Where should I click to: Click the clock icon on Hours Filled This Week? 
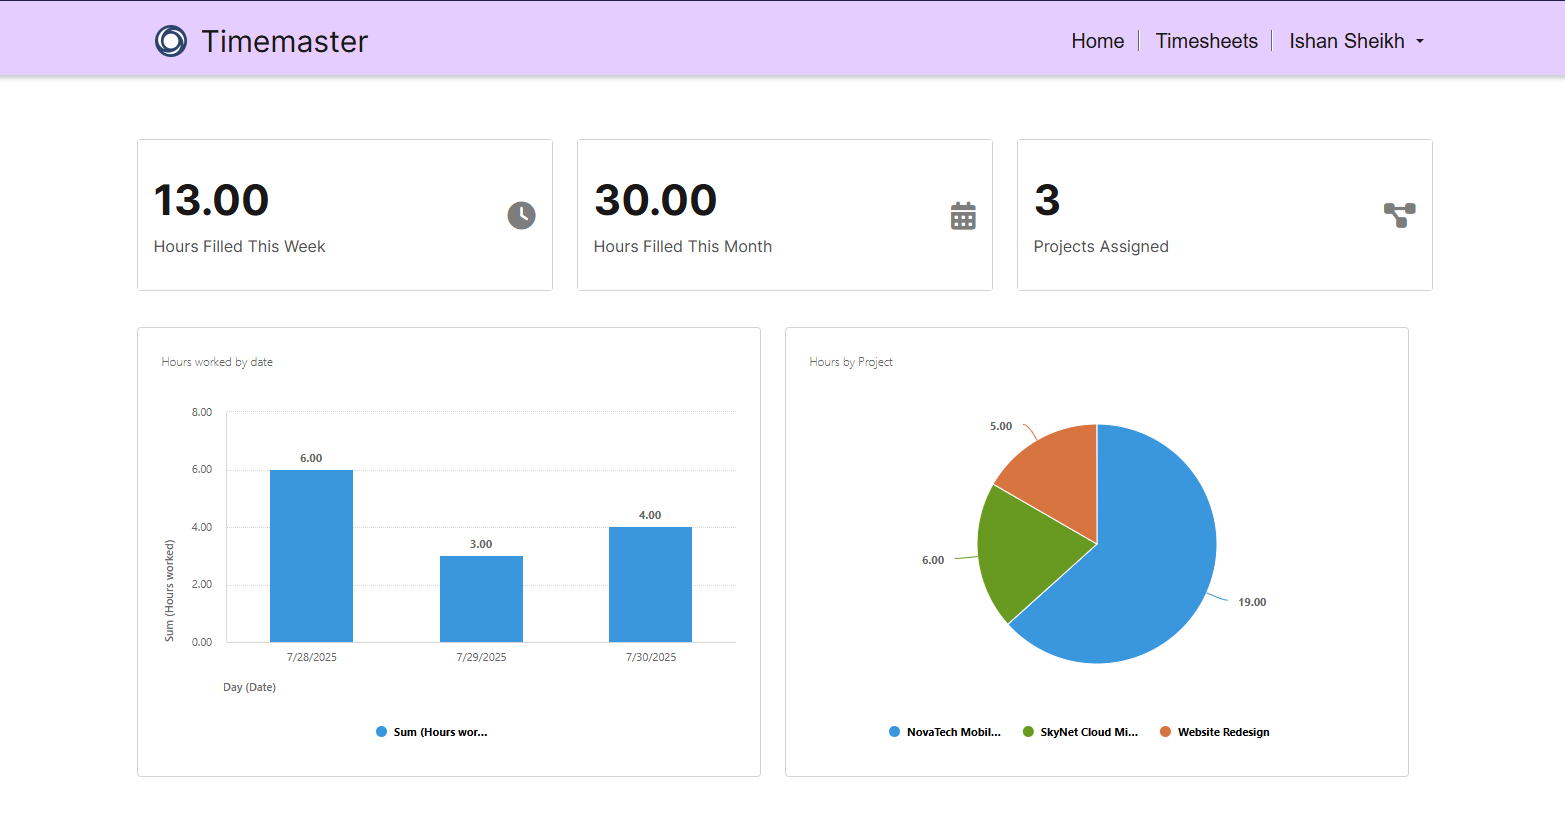pyautogui.click(x=521, y=215)
